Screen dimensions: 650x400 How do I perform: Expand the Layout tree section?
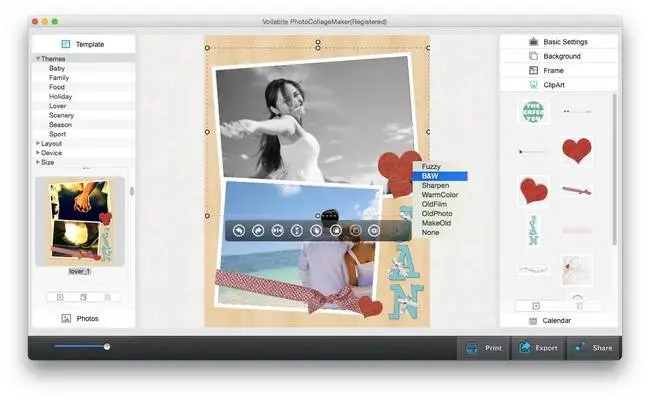38,143
